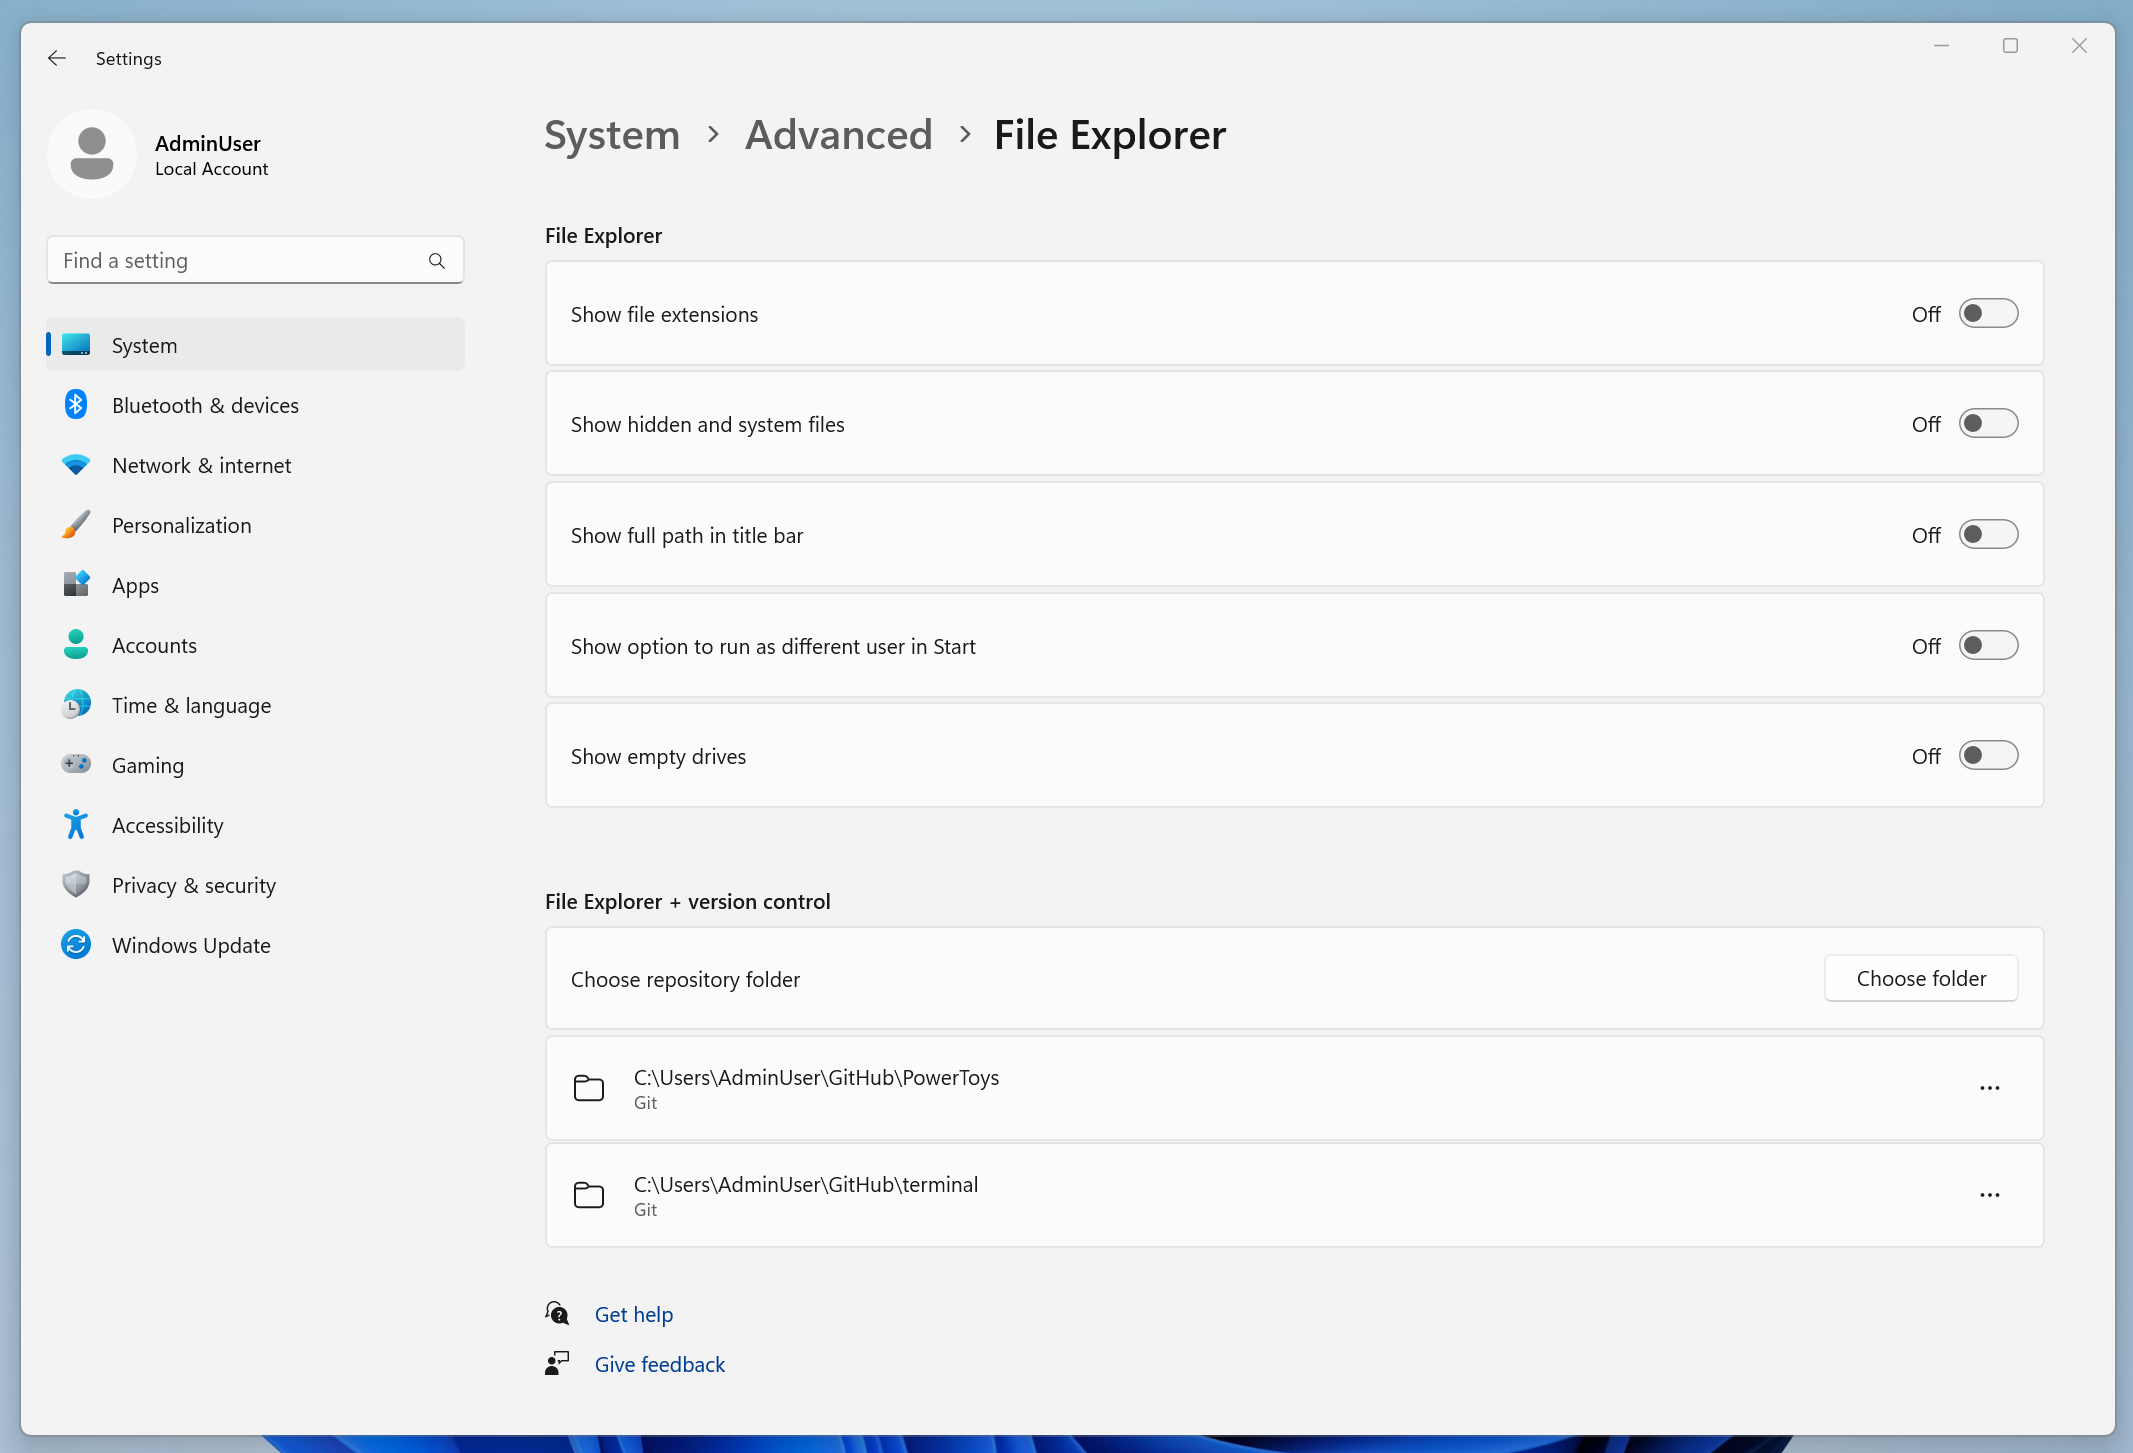
Task: Click the AdminUser account avatar
Action: click(92, 153)
